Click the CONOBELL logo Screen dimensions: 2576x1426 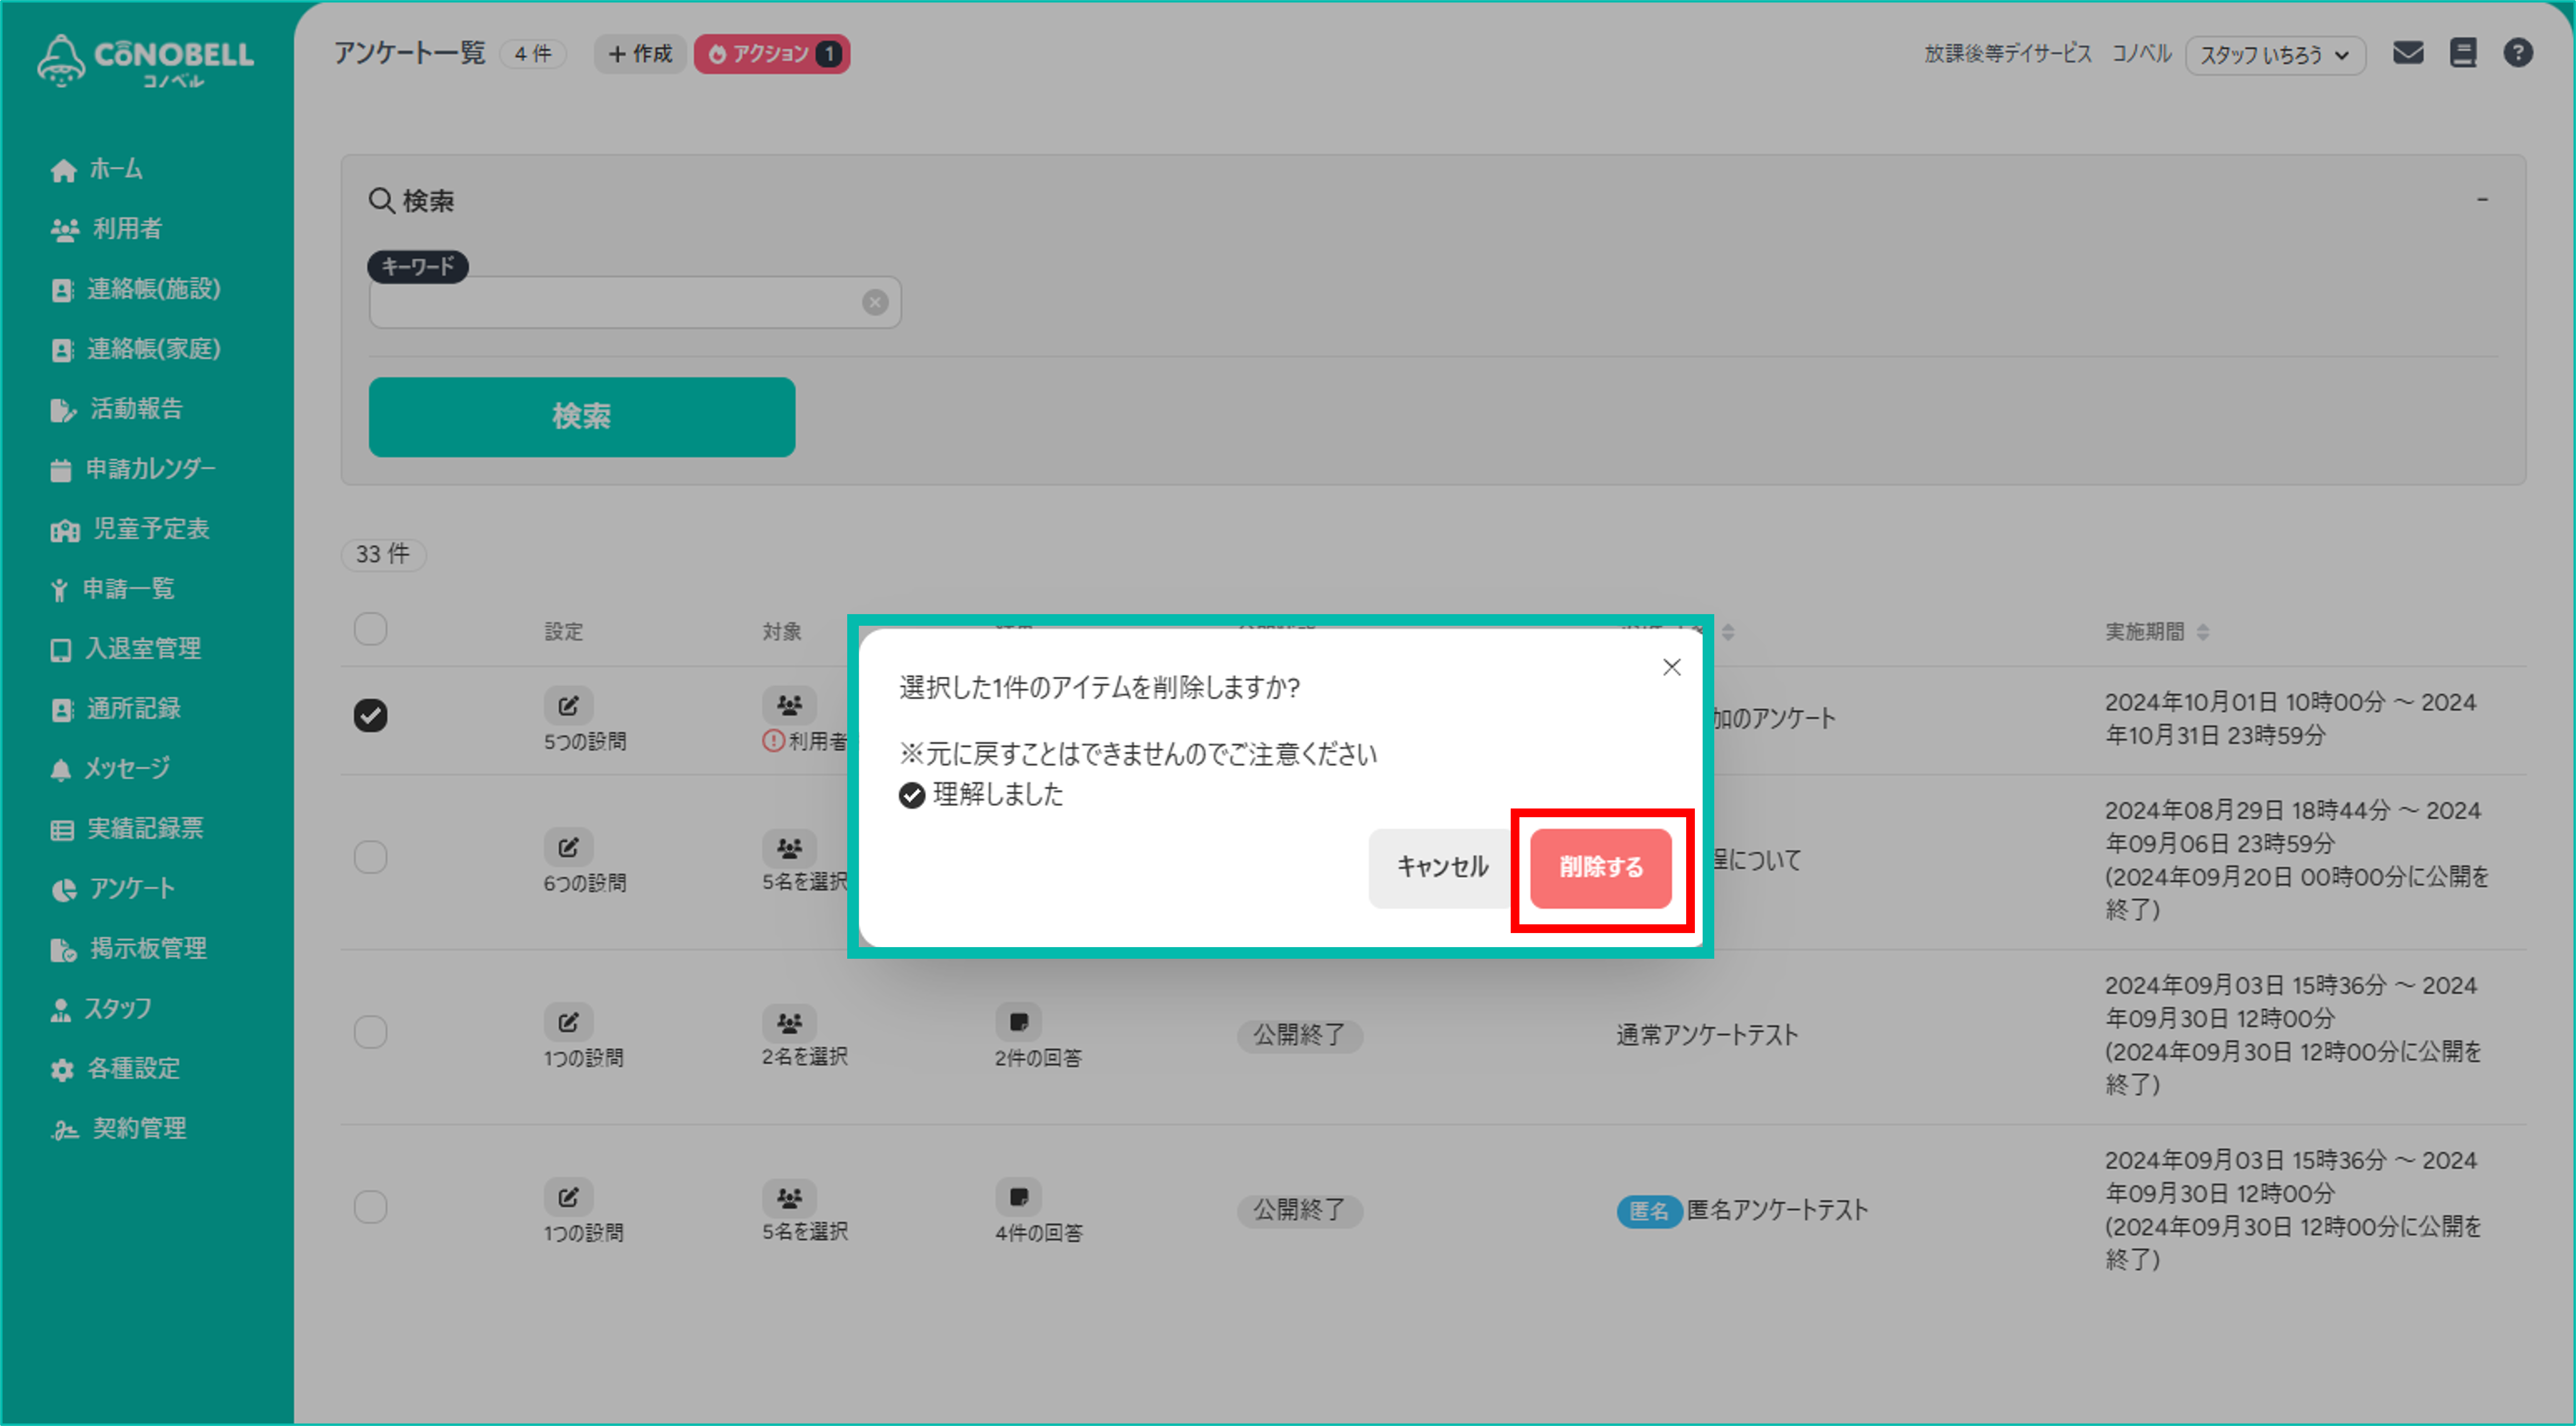point(146,61)
